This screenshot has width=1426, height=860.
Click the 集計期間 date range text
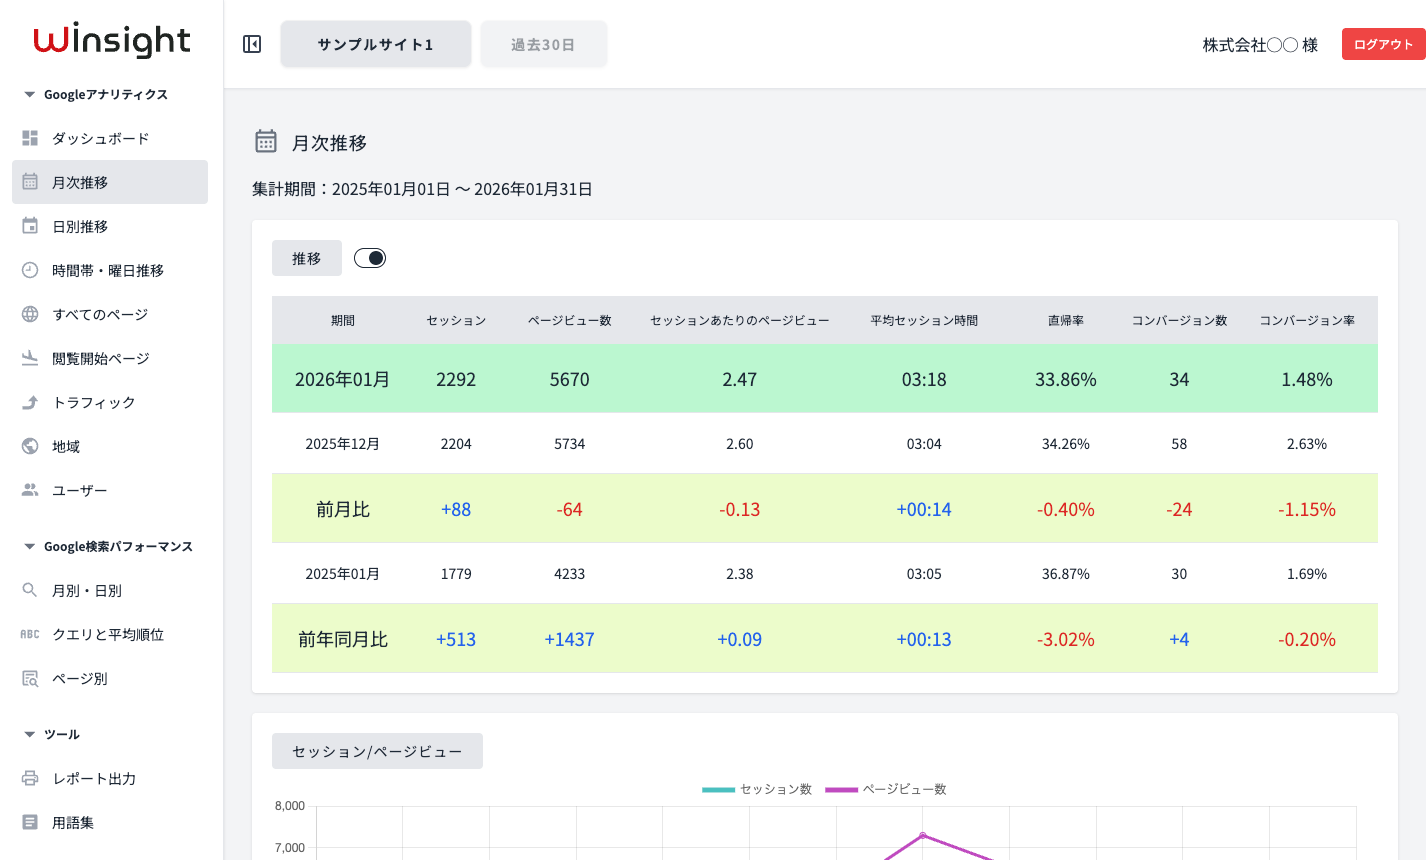422,189
